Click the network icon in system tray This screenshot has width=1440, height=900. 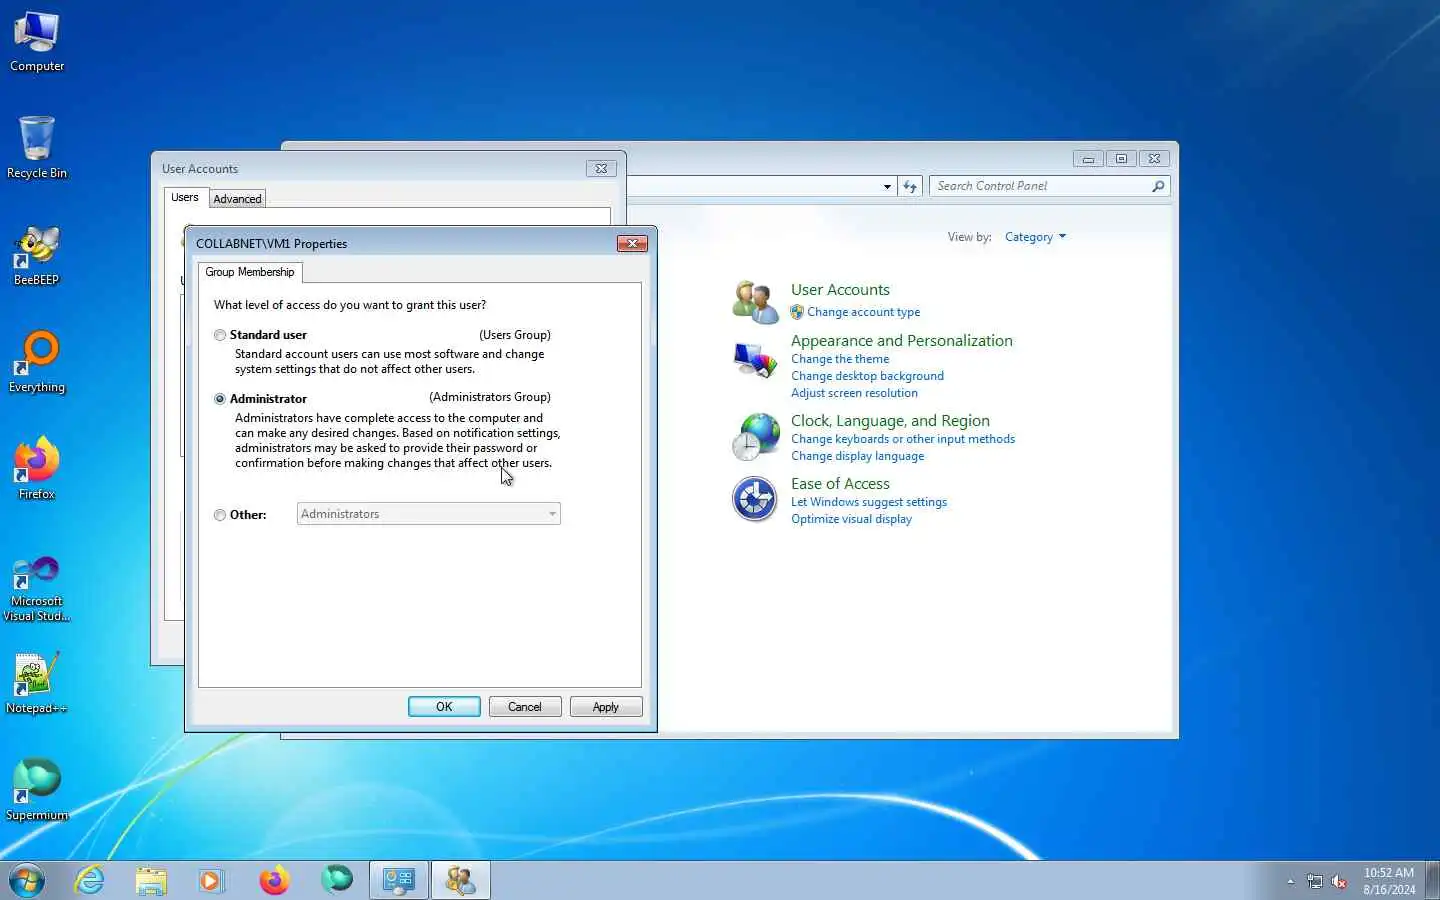1314,881
